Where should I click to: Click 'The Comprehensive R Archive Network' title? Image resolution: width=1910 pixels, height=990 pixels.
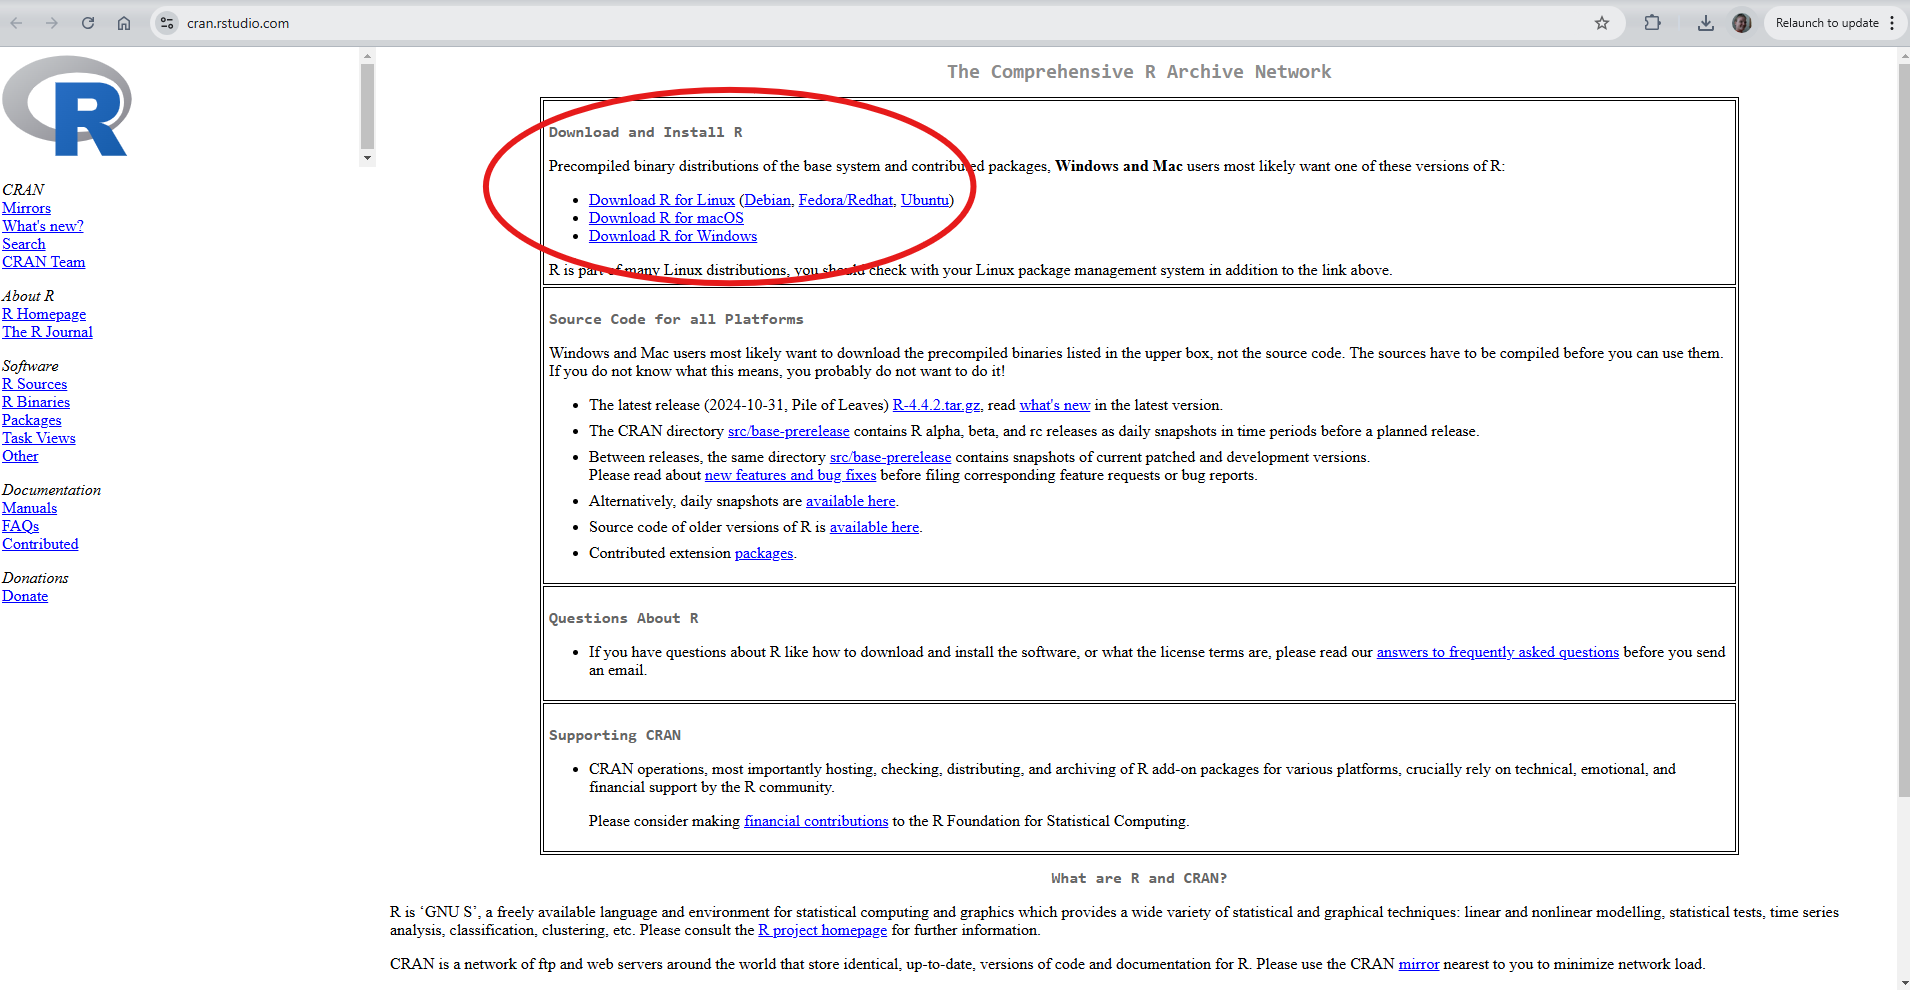pos(1139,72)
